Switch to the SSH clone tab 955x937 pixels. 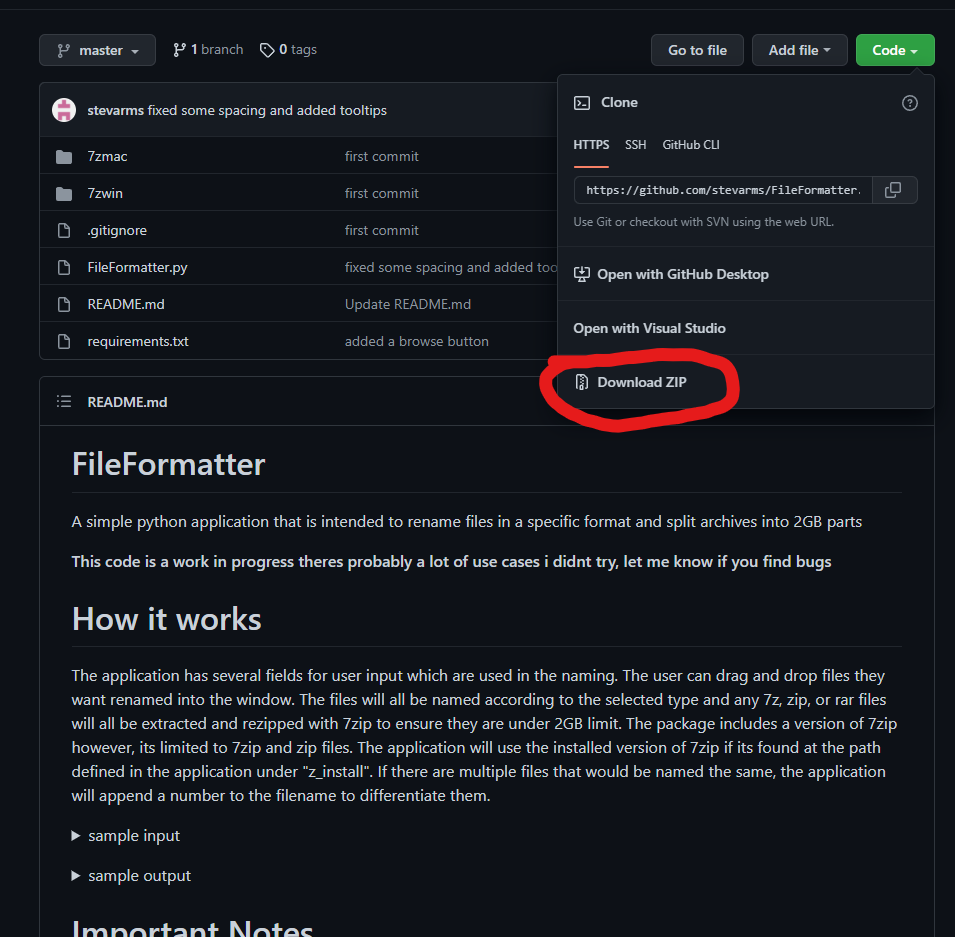coord(636,144)
